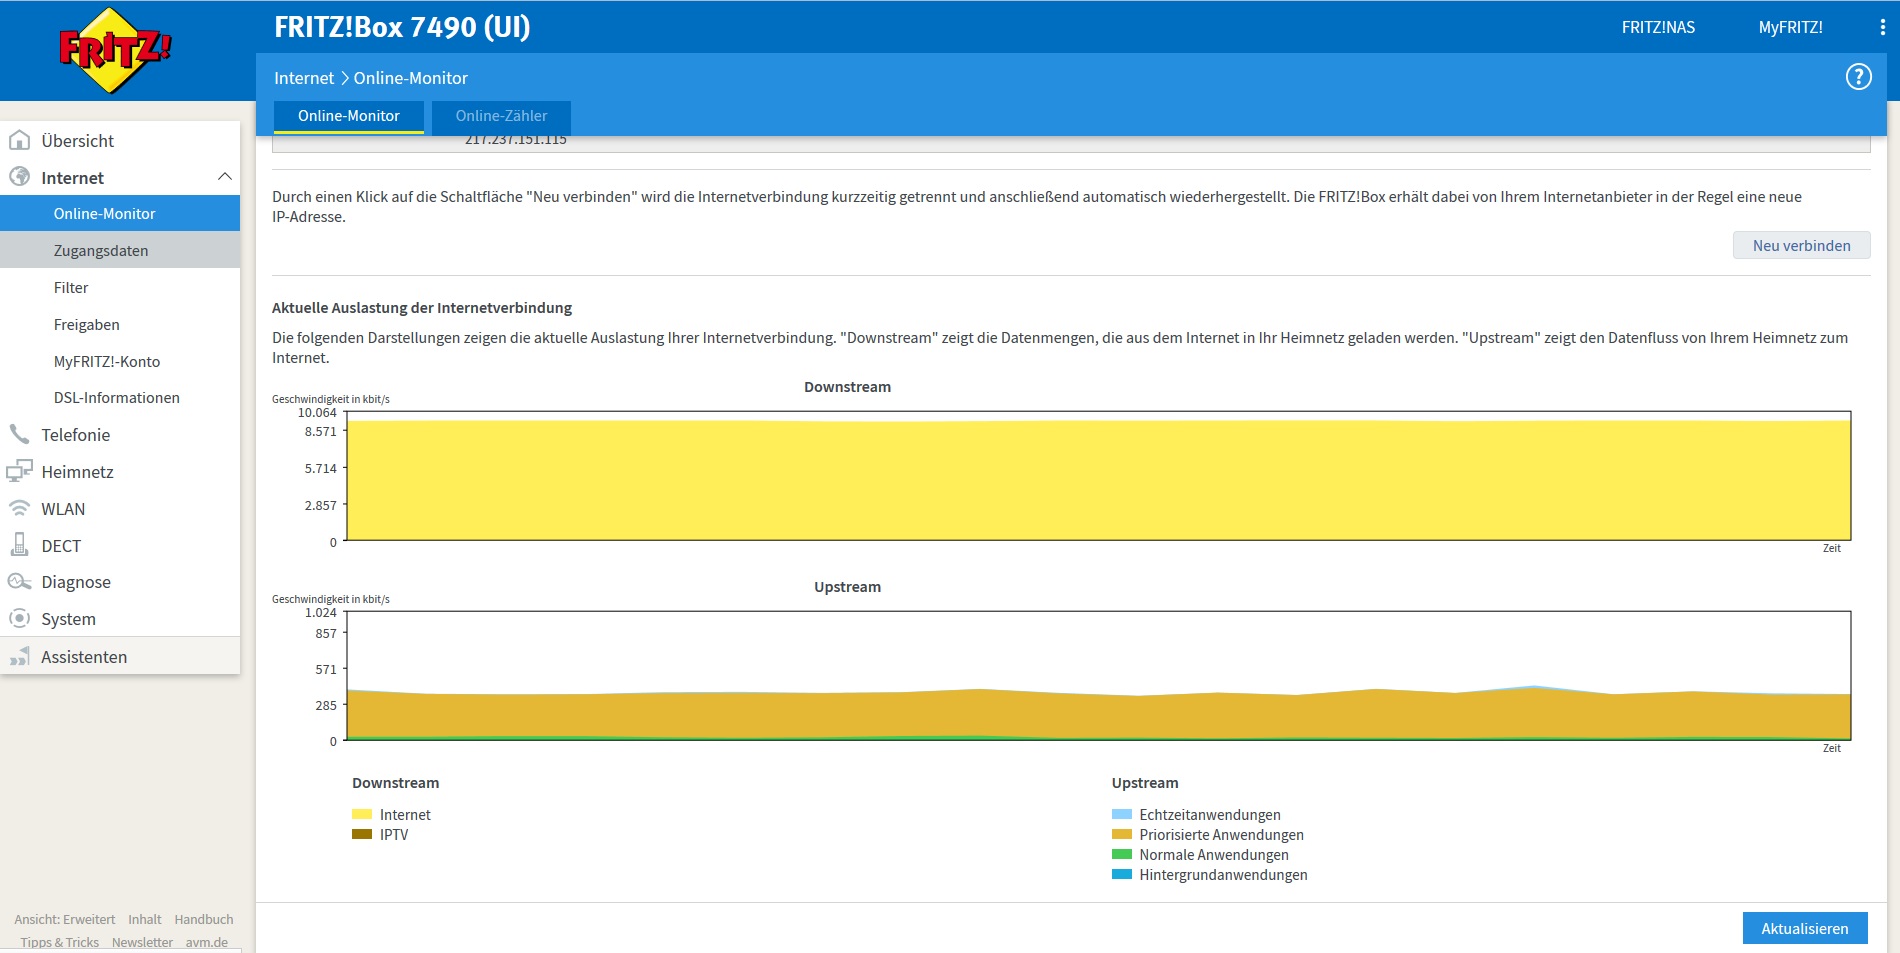Open the avm.de footer link
The height and width of the screenshot is (953, 1900).
(206, 942)
